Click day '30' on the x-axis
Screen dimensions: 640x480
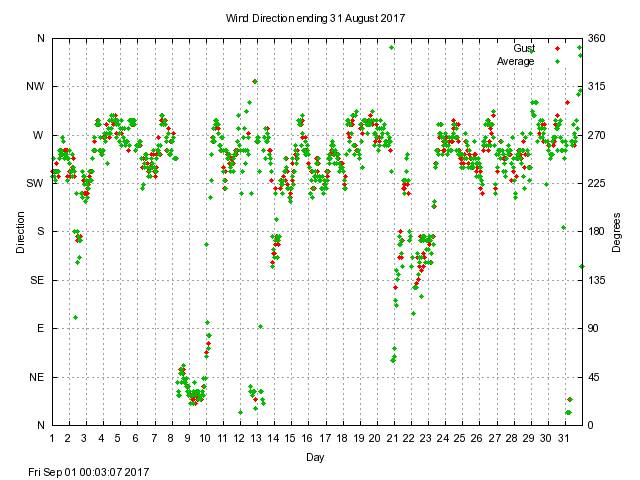point(546,438)
